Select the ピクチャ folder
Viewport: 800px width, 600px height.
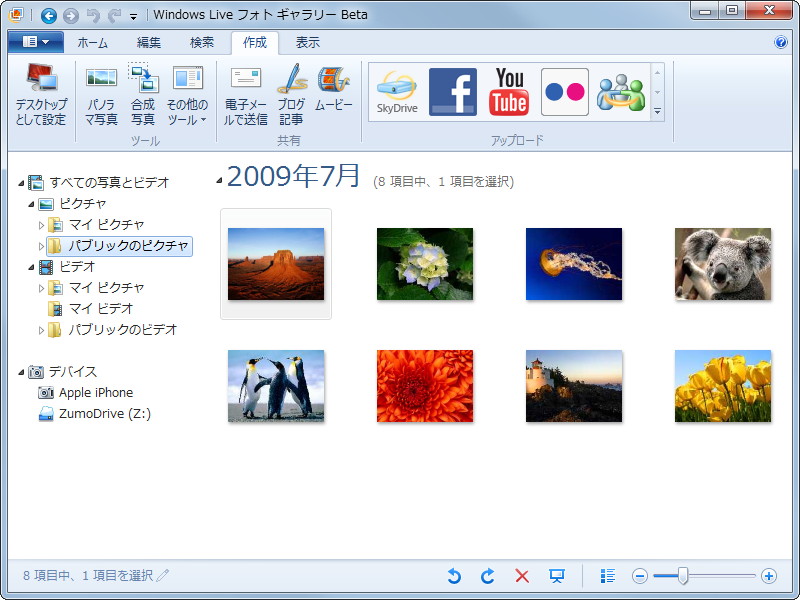pyautogui.click(x=72, y=204)
